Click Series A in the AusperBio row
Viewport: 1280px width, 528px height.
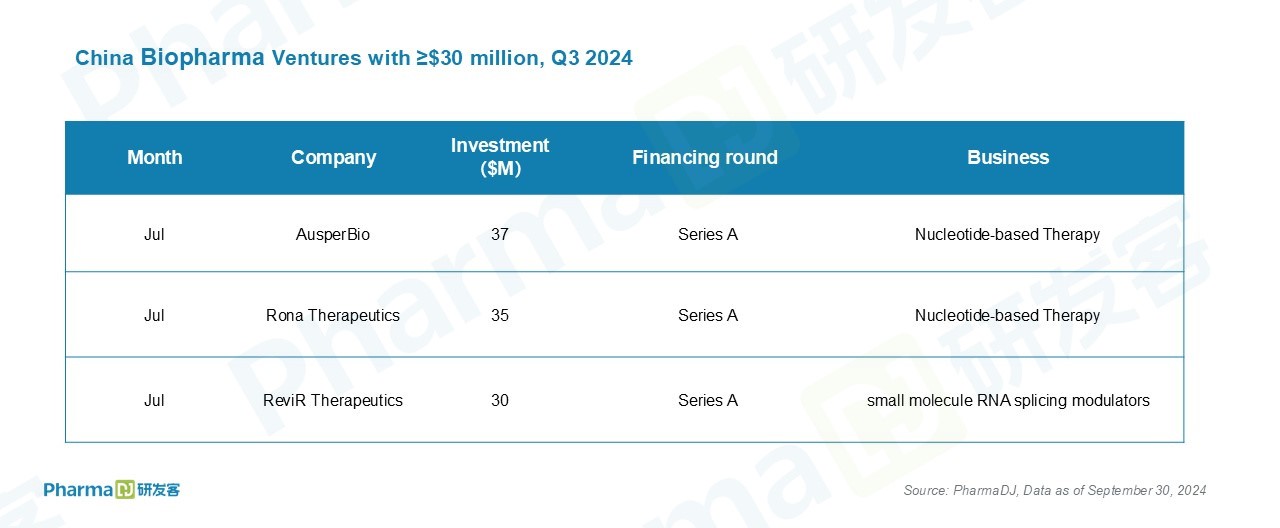tap(708, 235)
